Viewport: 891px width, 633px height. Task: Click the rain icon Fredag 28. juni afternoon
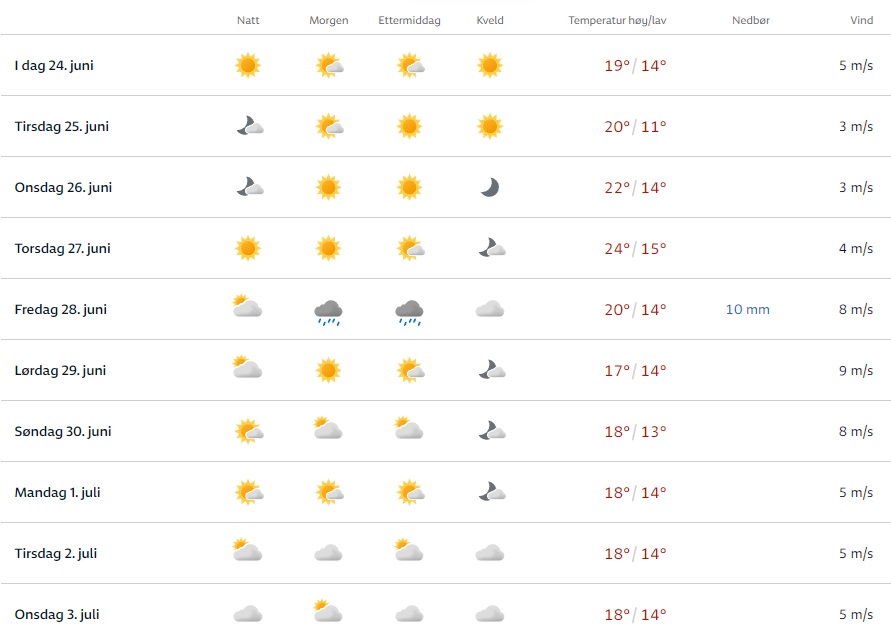pos(409,312)
